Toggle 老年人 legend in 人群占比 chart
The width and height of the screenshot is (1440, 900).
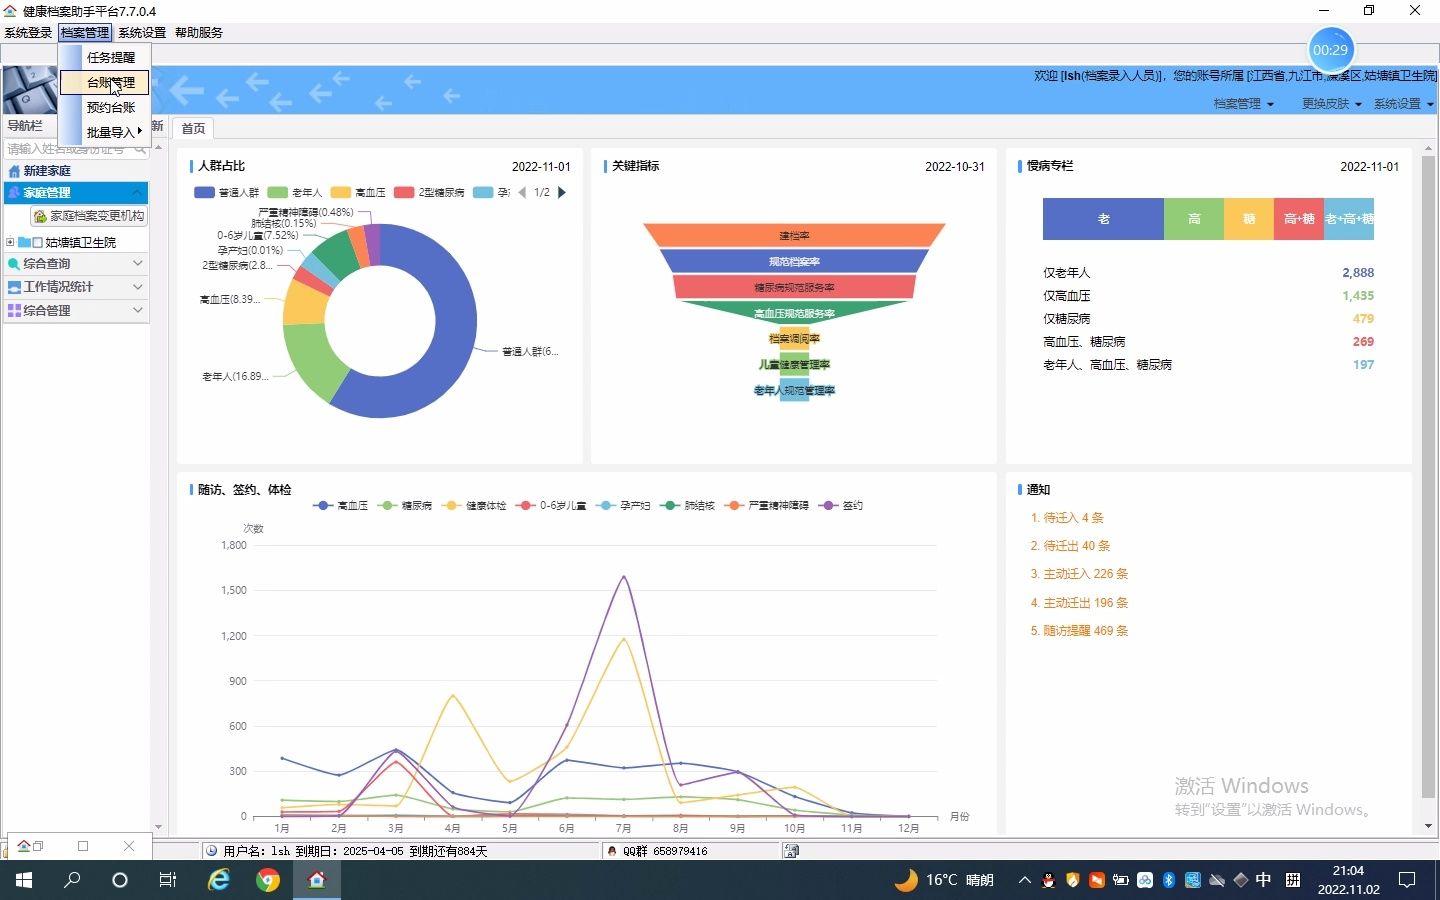(x=295, y=192)
